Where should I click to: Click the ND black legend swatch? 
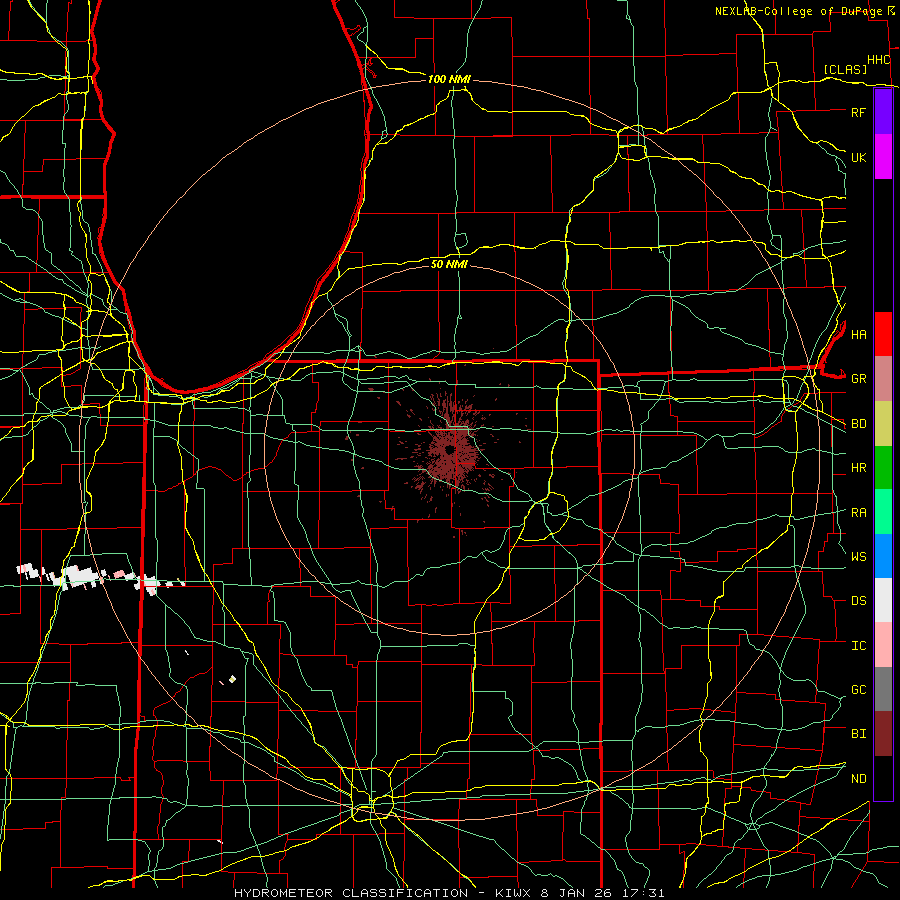883,778
